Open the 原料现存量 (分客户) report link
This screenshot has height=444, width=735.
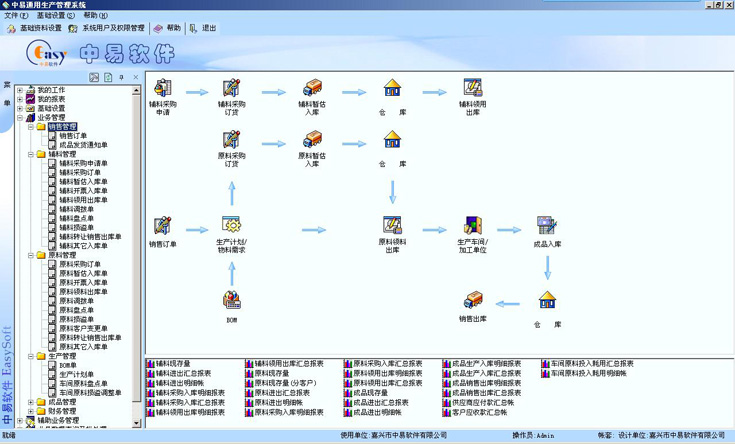tap(285, 384)
